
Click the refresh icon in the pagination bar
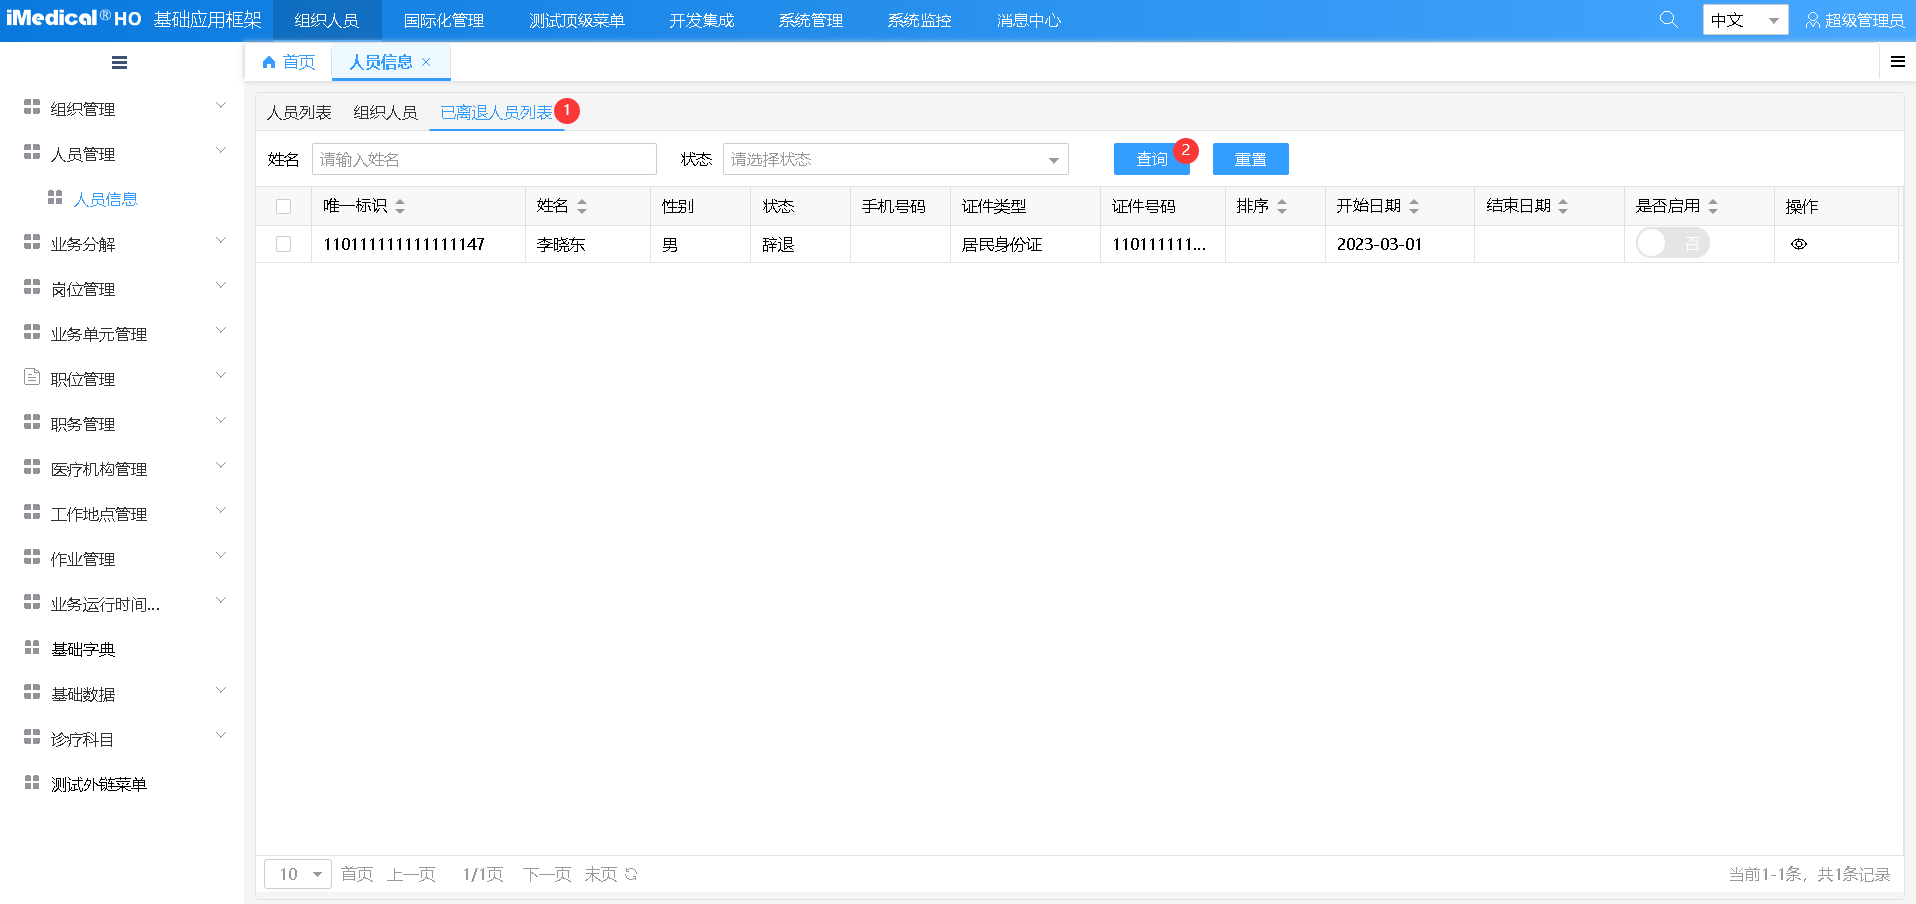(631, 873)
